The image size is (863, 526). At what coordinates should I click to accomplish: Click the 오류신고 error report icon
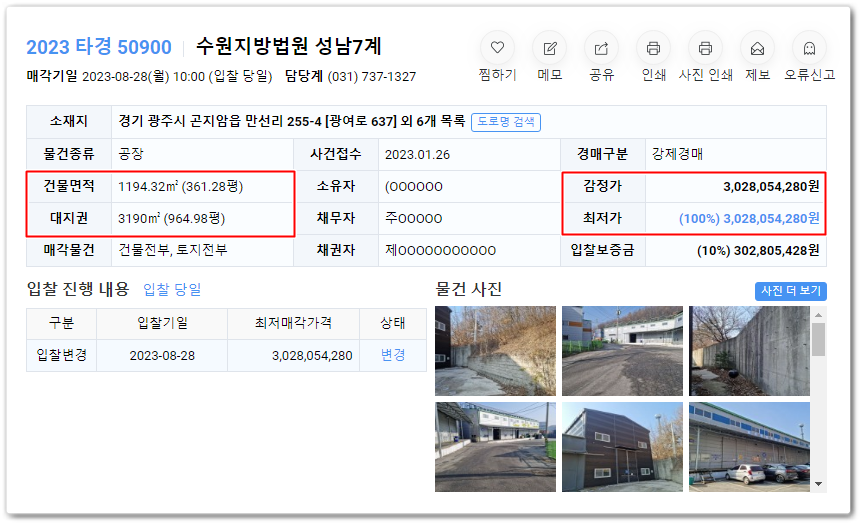coord(809,48)
